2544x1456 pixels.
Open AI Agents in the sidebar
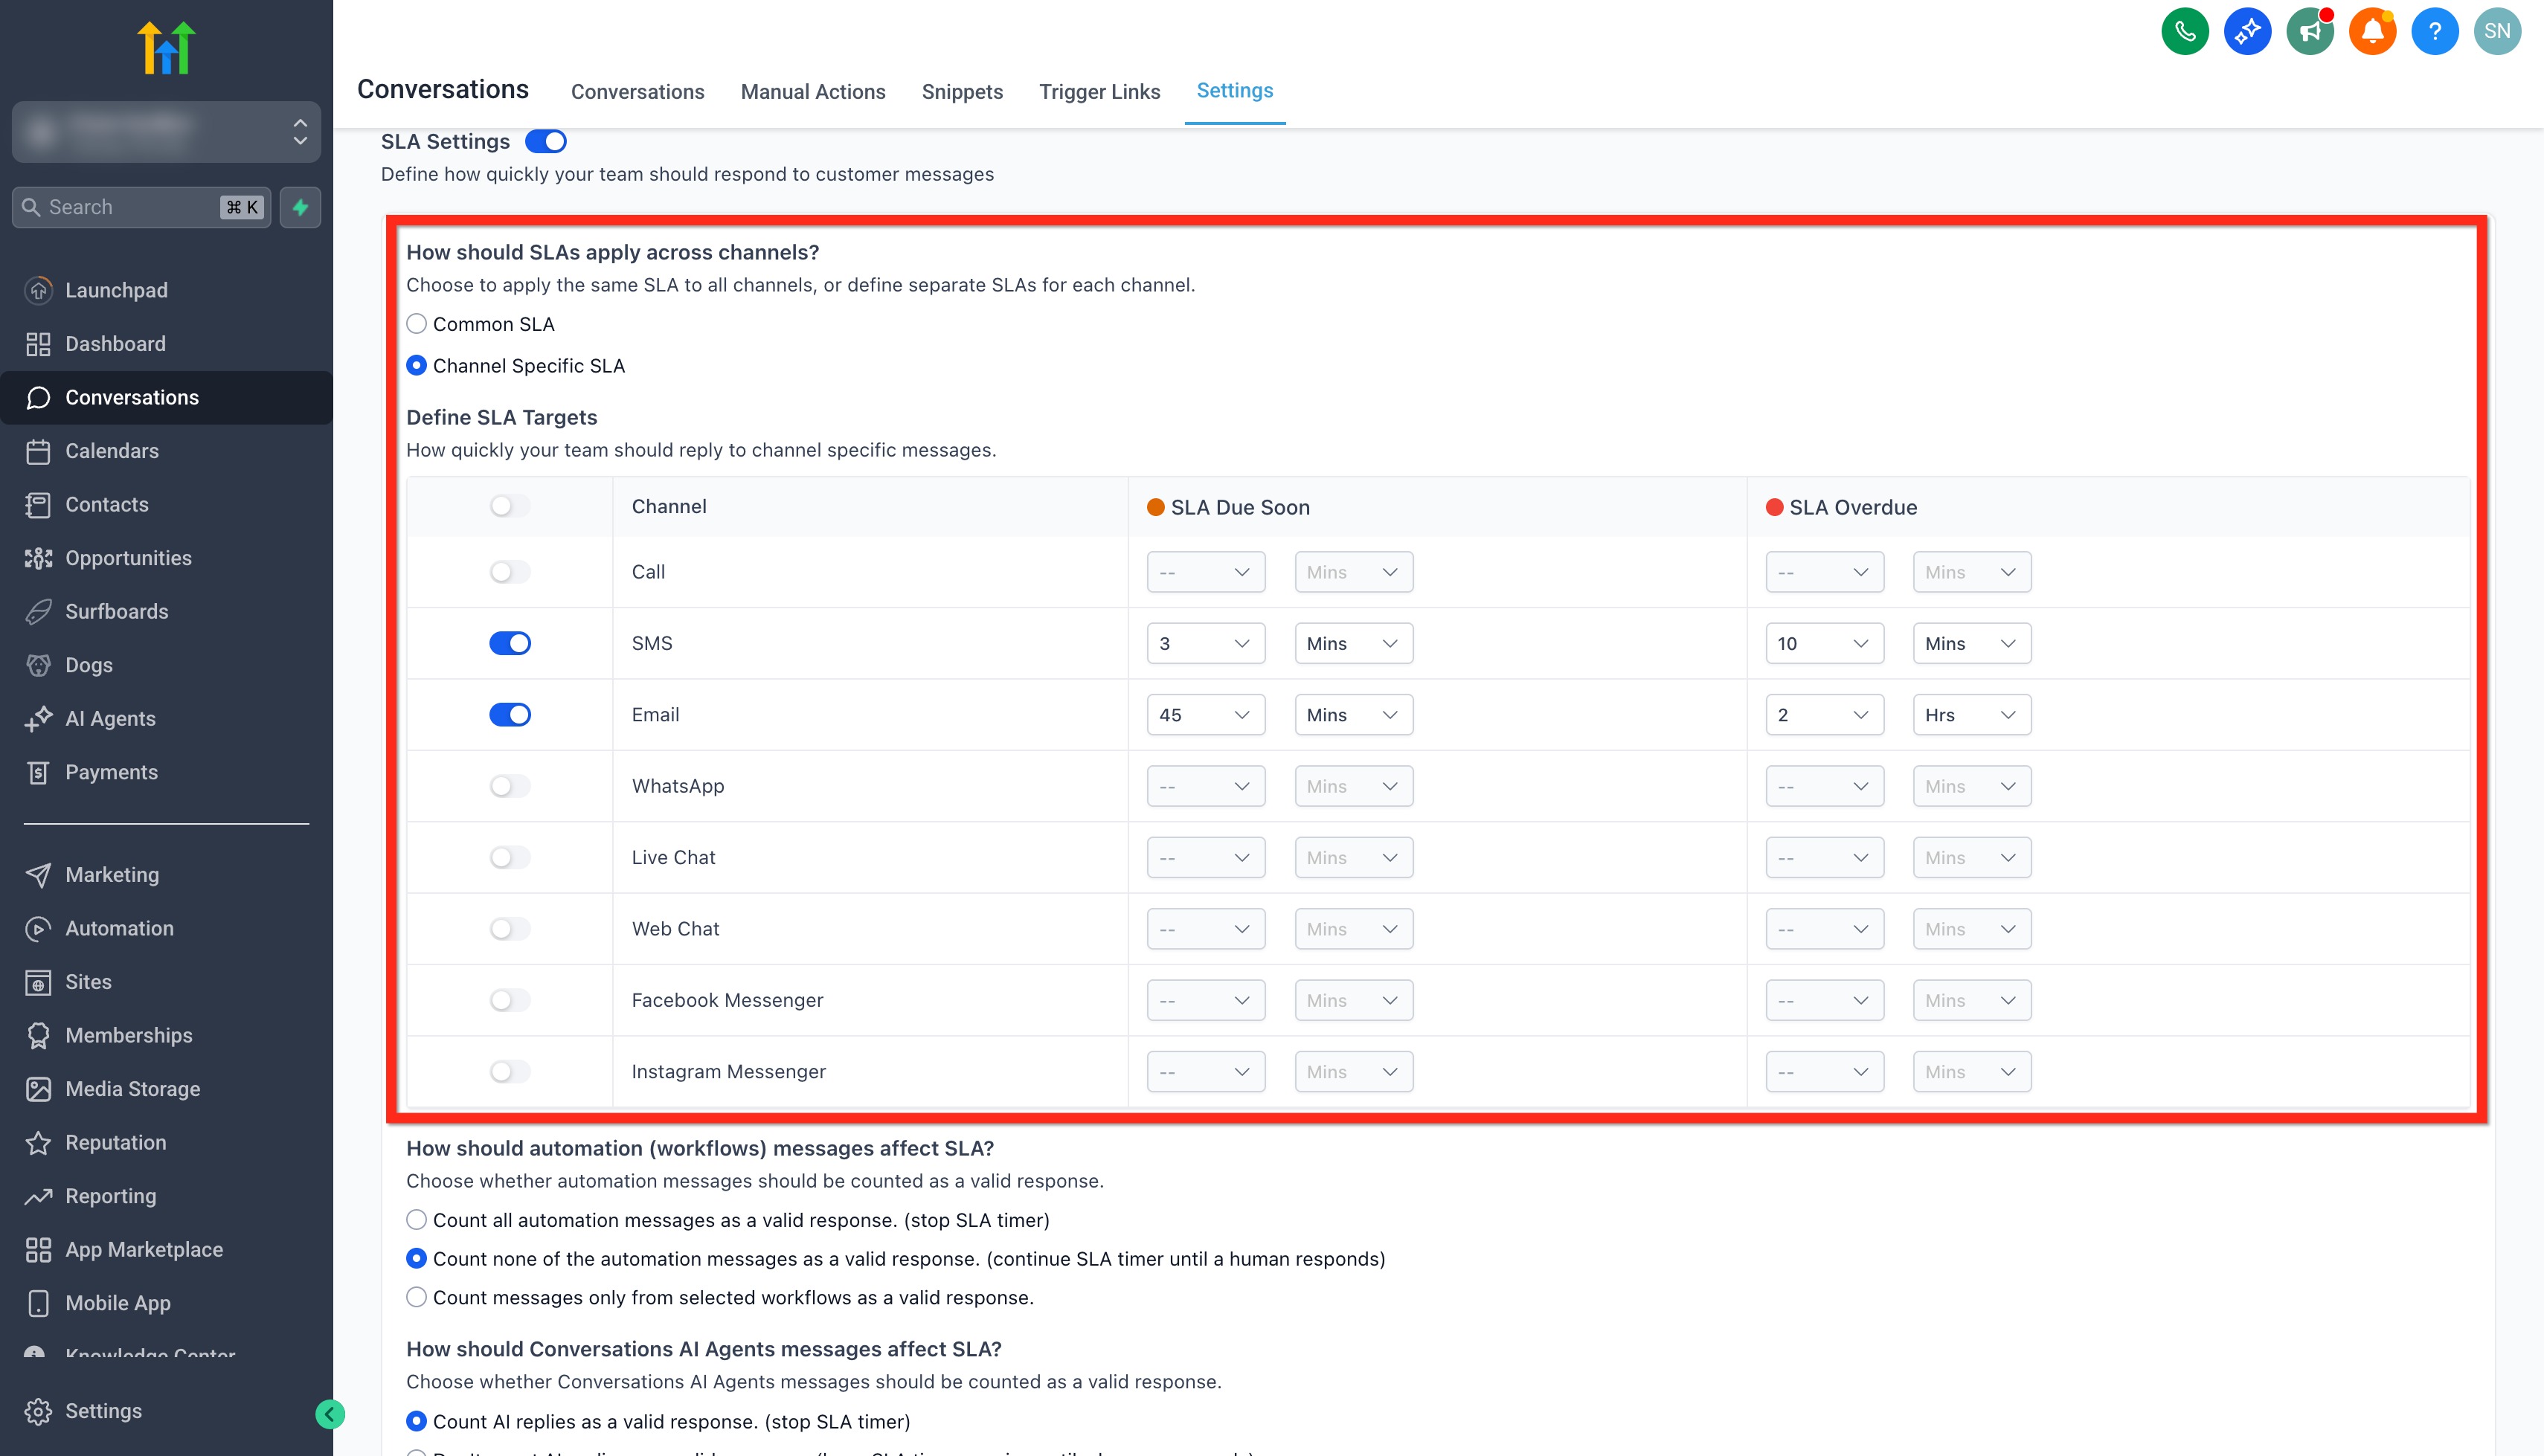click(110, 718)
